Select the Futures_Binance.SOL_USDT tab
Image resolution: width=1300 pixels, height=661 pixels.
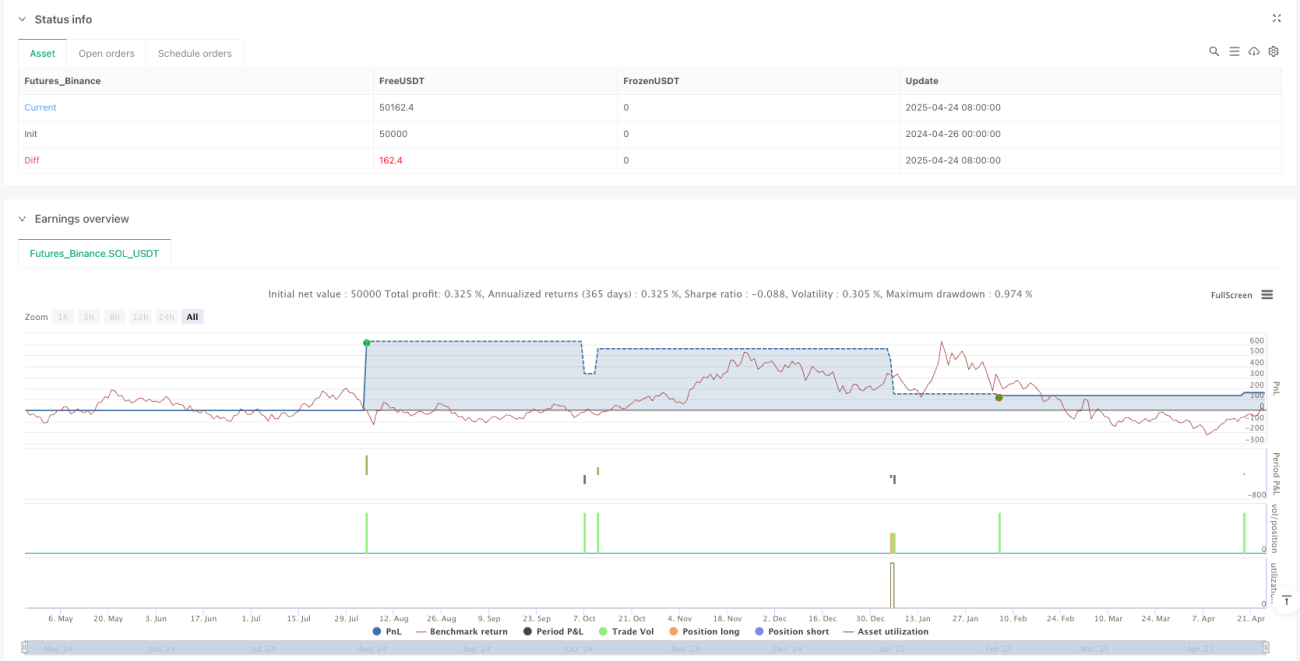pos(95,254)
